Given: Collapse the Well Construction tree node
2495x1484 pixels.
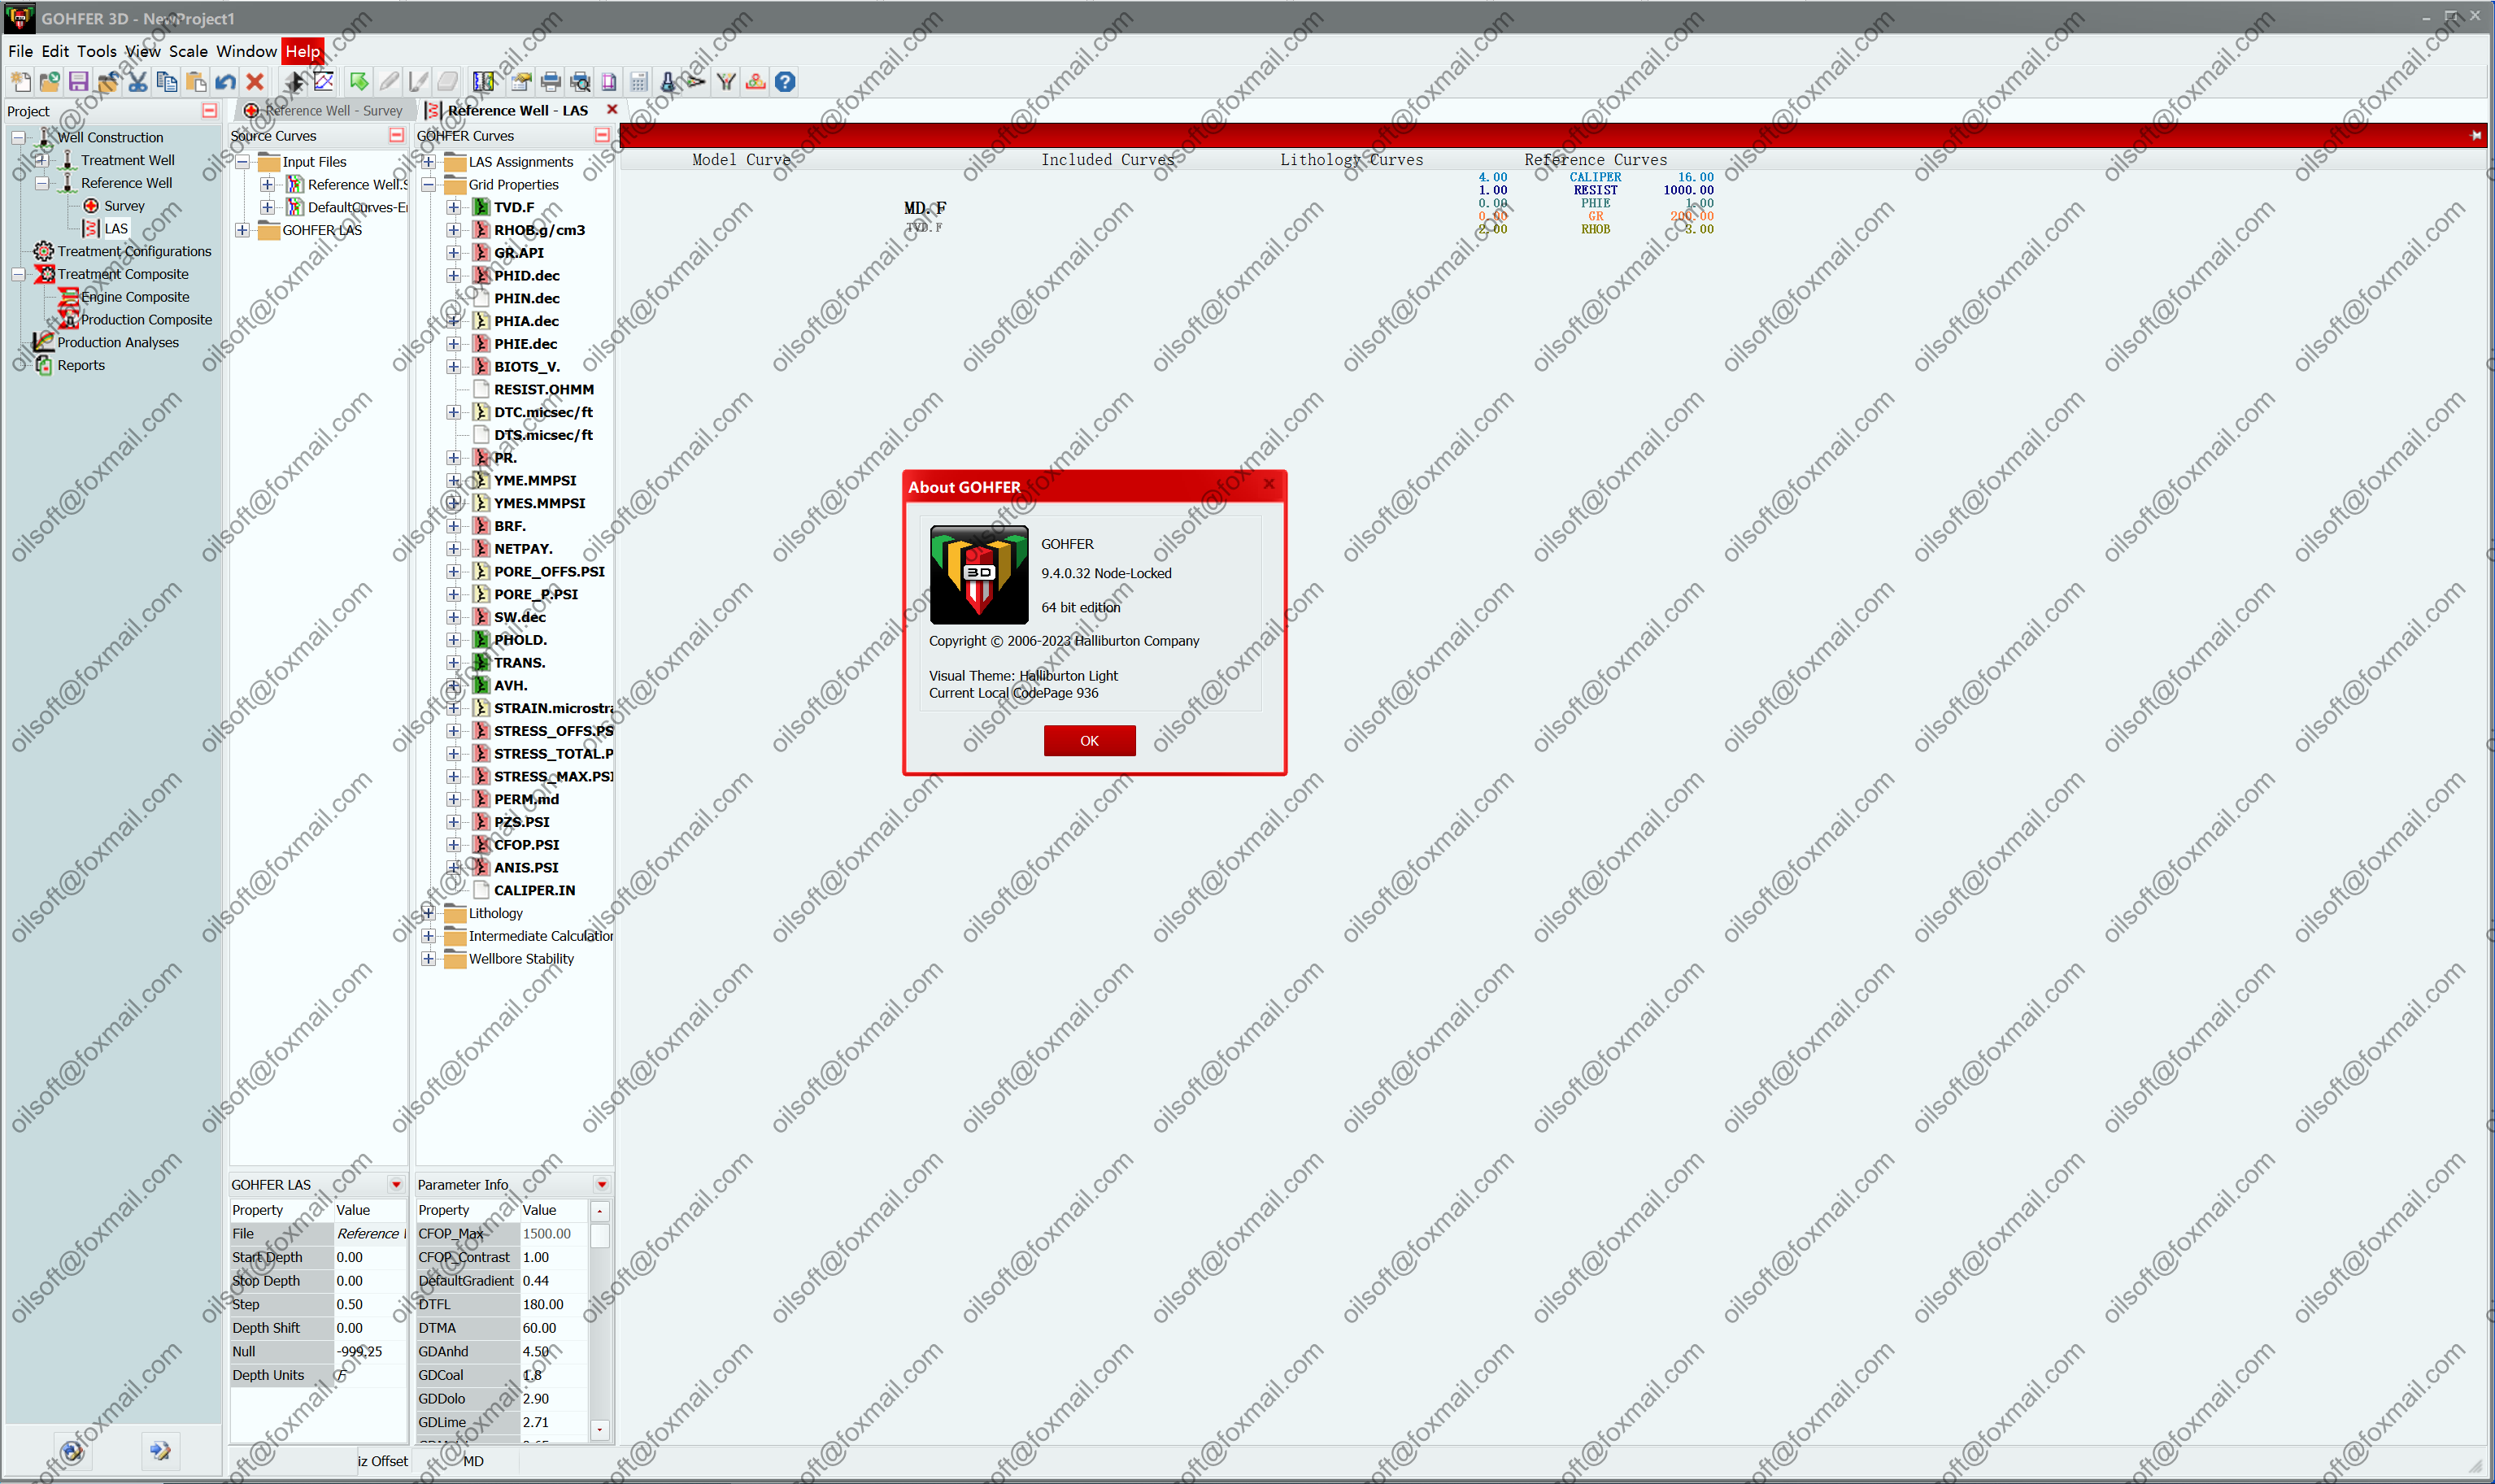Looking at the screenshot, I should (x=19, y=137).
